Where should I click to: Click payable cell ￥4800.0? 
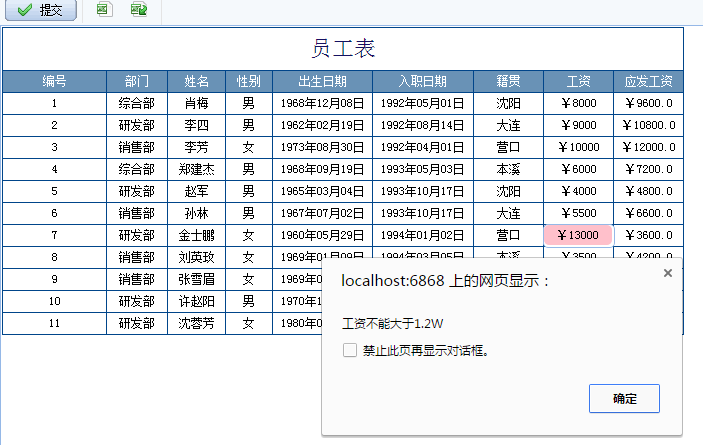648,191
